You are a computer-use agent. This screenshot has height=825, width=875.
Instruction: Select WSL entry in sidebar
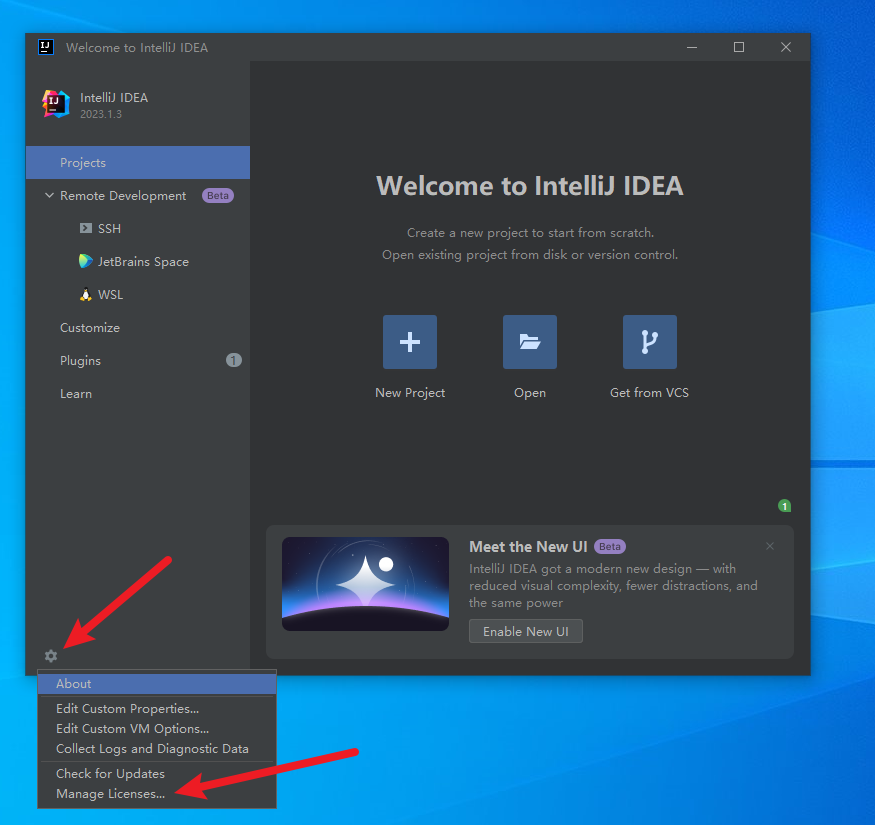(x=138, y=294)
